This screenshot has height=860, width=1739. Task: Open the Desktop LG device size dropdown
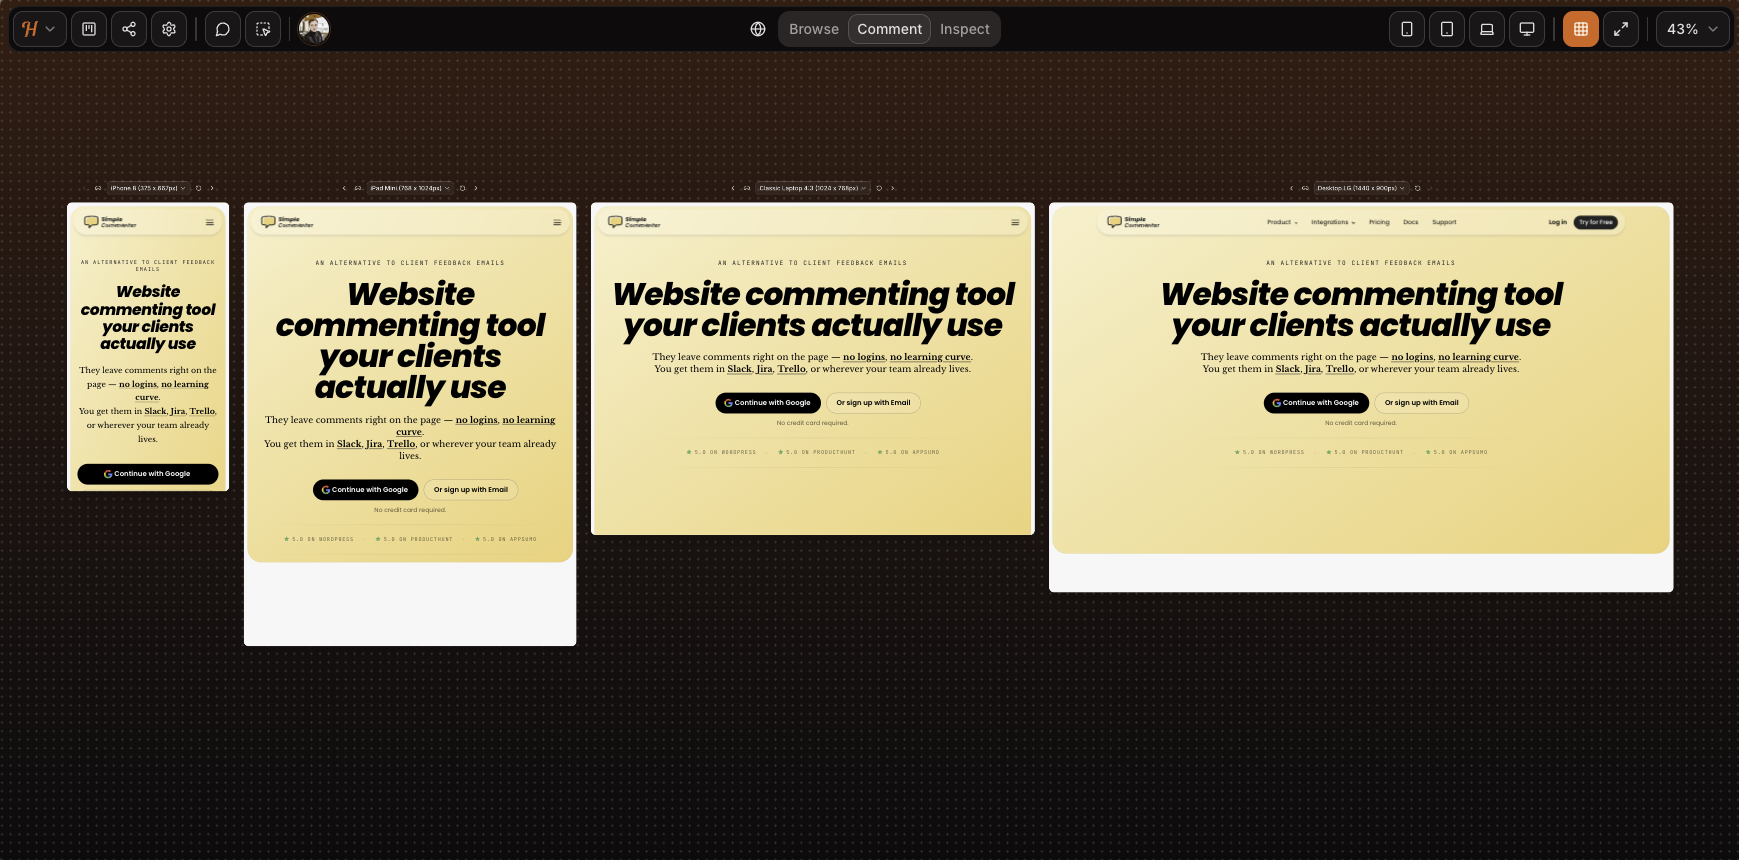pos(1361,188)
